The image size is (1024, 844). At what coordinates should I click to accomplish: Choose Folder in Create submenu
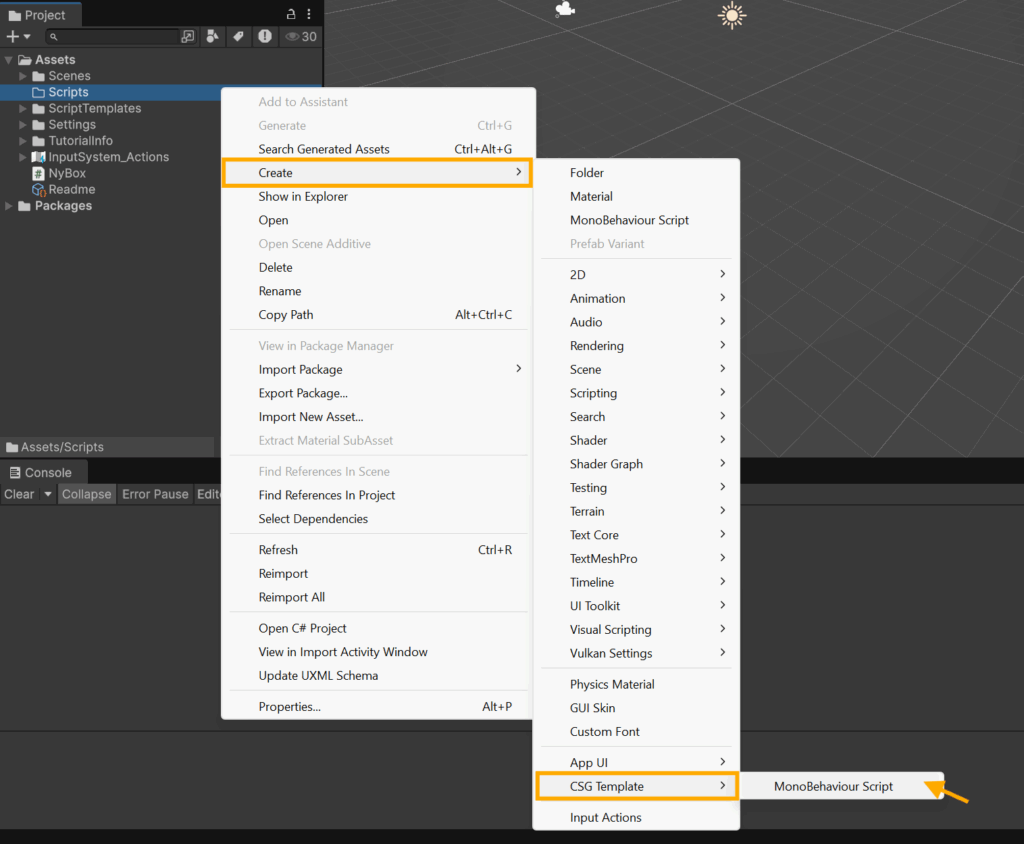pyautogui.click(x=637, y=173)
